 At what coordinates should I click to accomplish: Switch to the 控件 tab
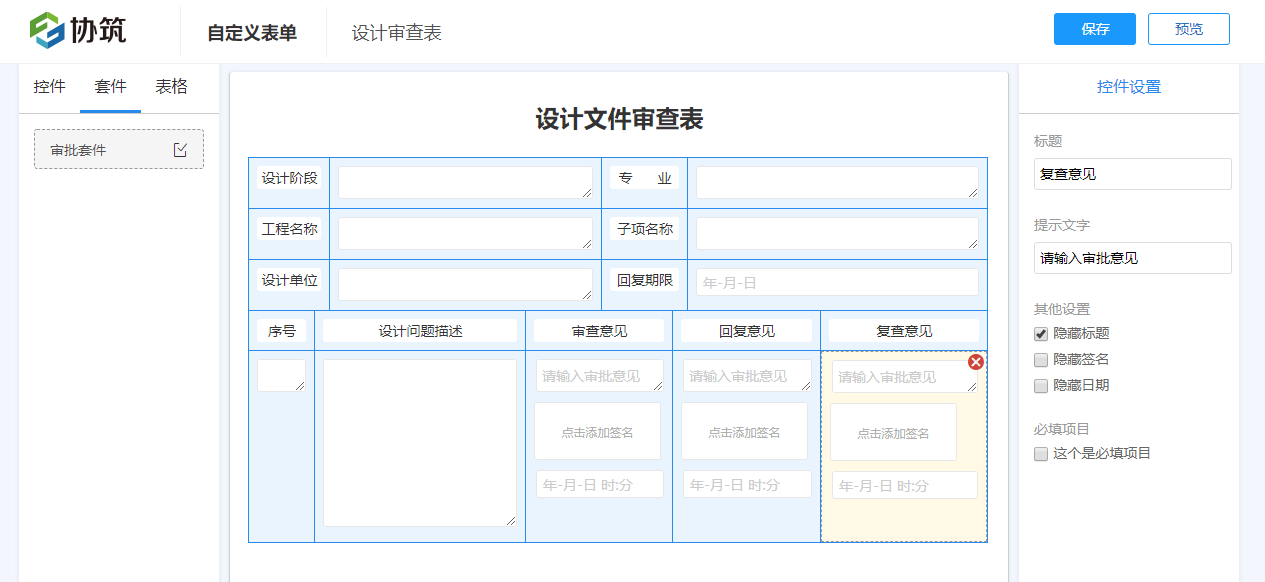click(48, 87)
